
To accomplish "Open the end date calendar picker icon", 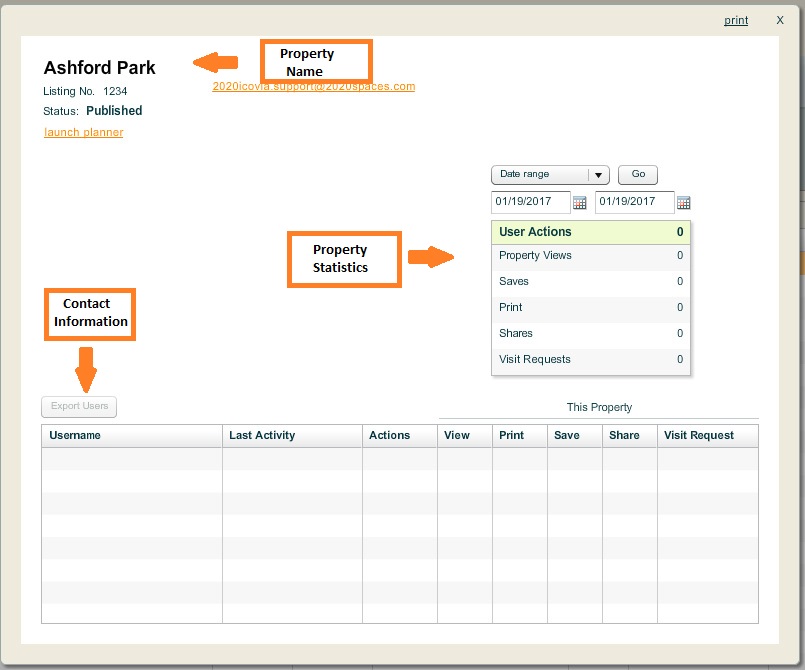I will 684,203.
